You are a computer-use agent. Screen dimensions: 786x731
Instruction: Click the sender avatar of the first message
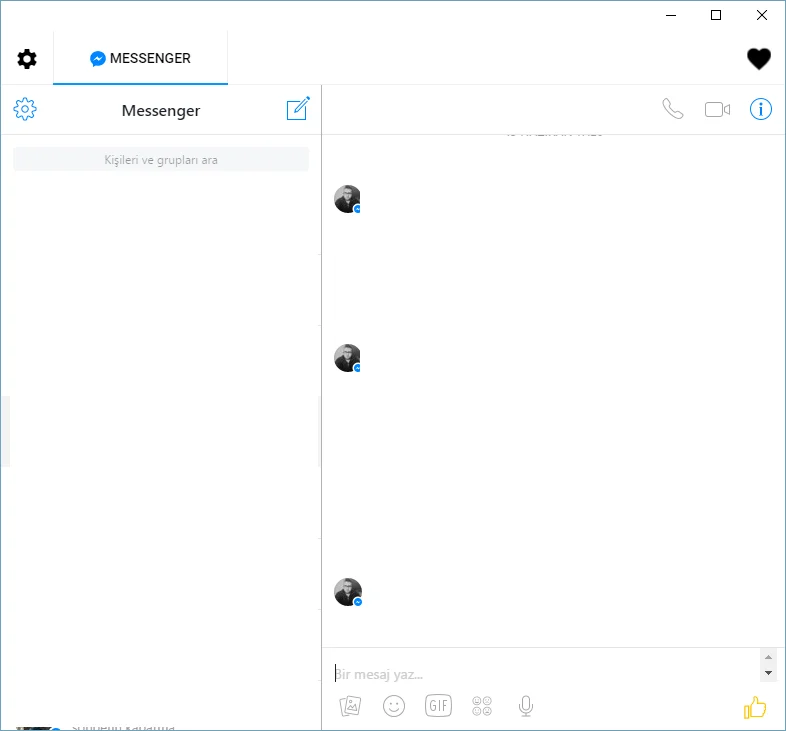347,199
